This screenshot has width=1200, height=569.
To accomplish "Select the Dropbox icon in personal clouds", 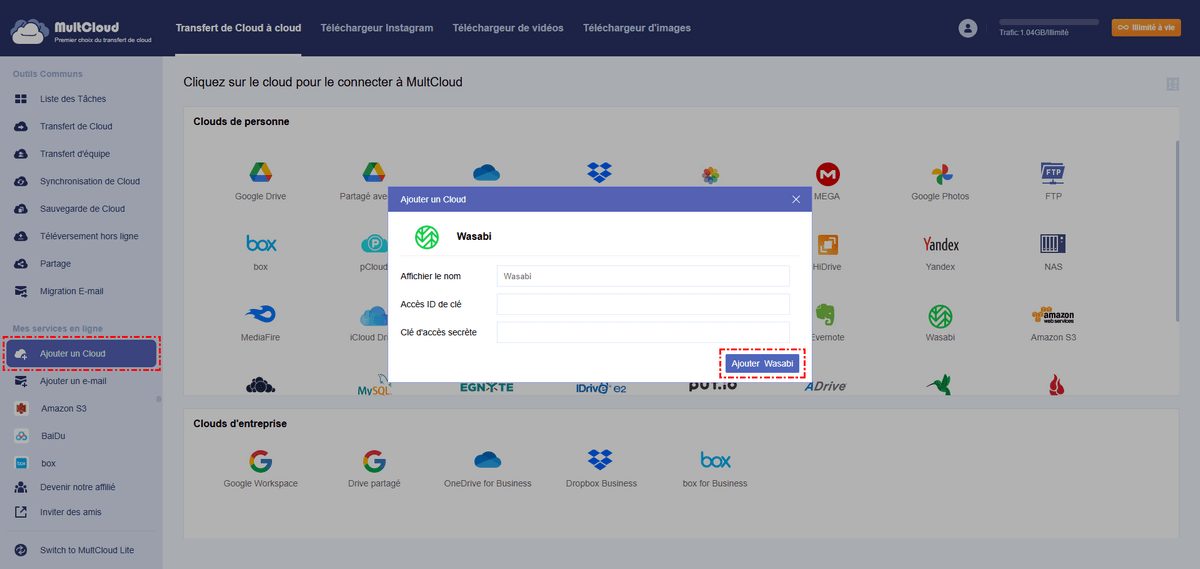I will [600, 172].
